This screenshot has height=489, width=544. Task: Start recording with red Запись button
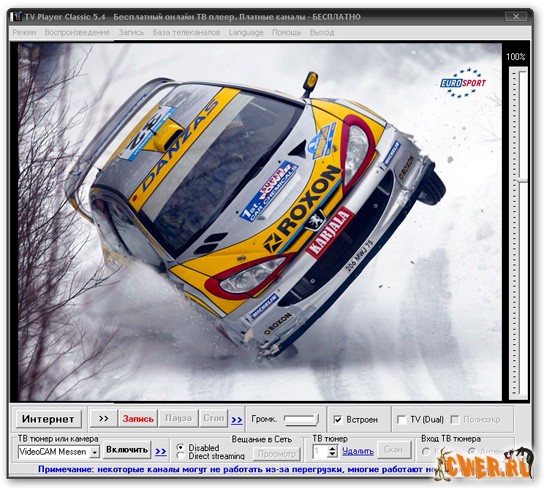(x=138, y=419)
